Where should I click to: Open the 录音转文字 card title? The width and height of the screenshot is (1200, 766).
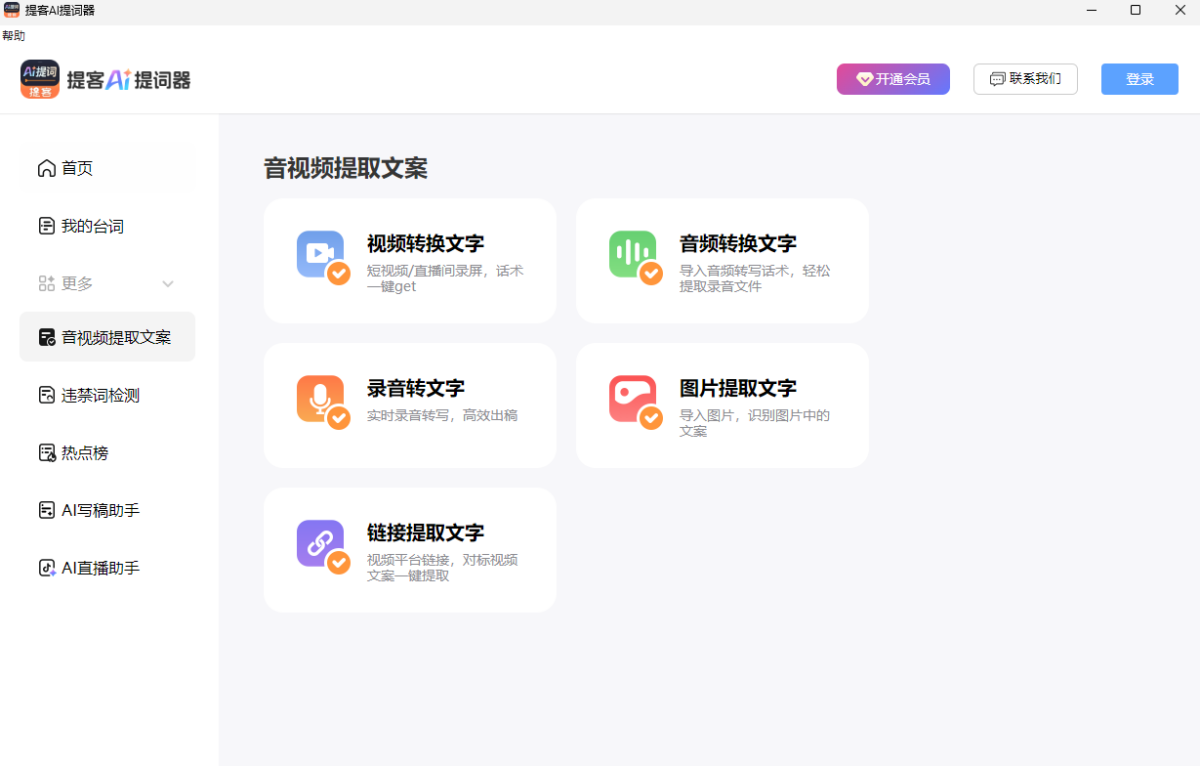point(416,388)
